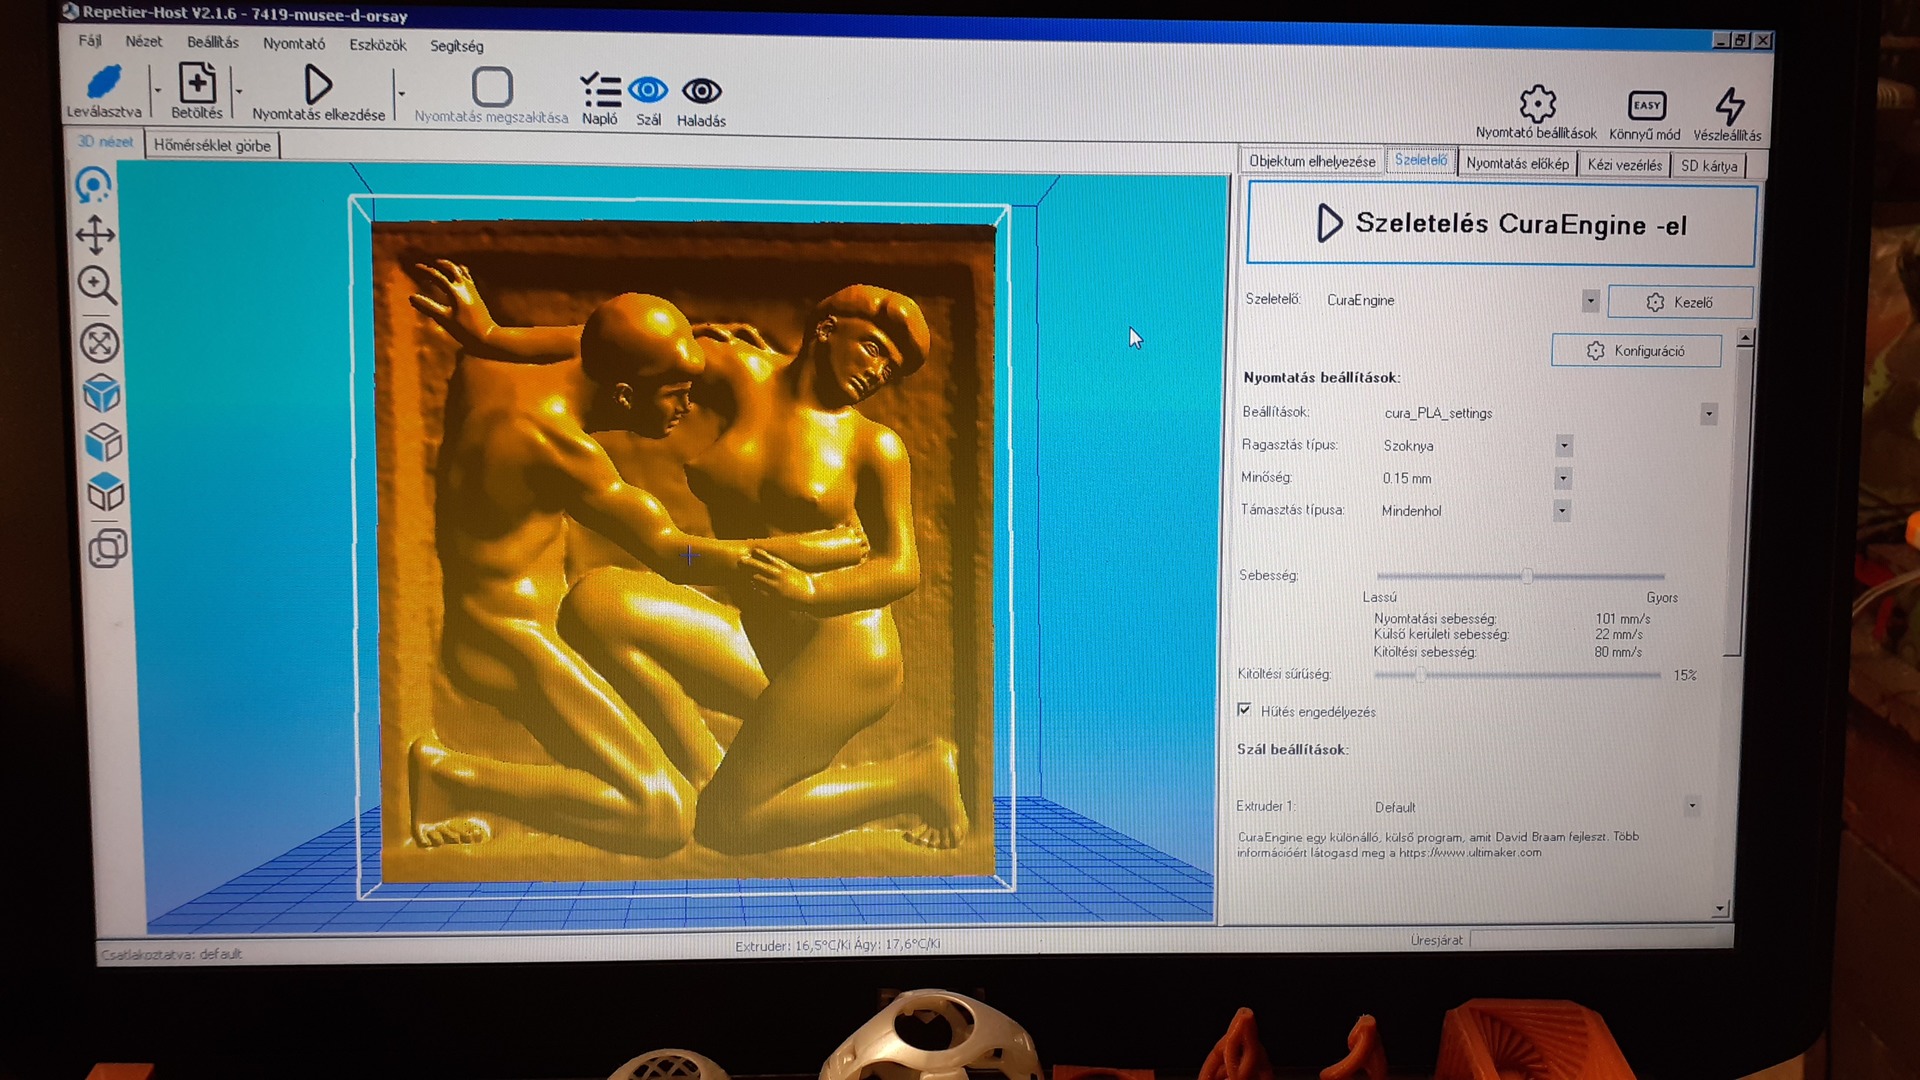Screen dimensions: 1920x1080
Task: Select the zoom magnifier tool
Action: pos(97,286)
